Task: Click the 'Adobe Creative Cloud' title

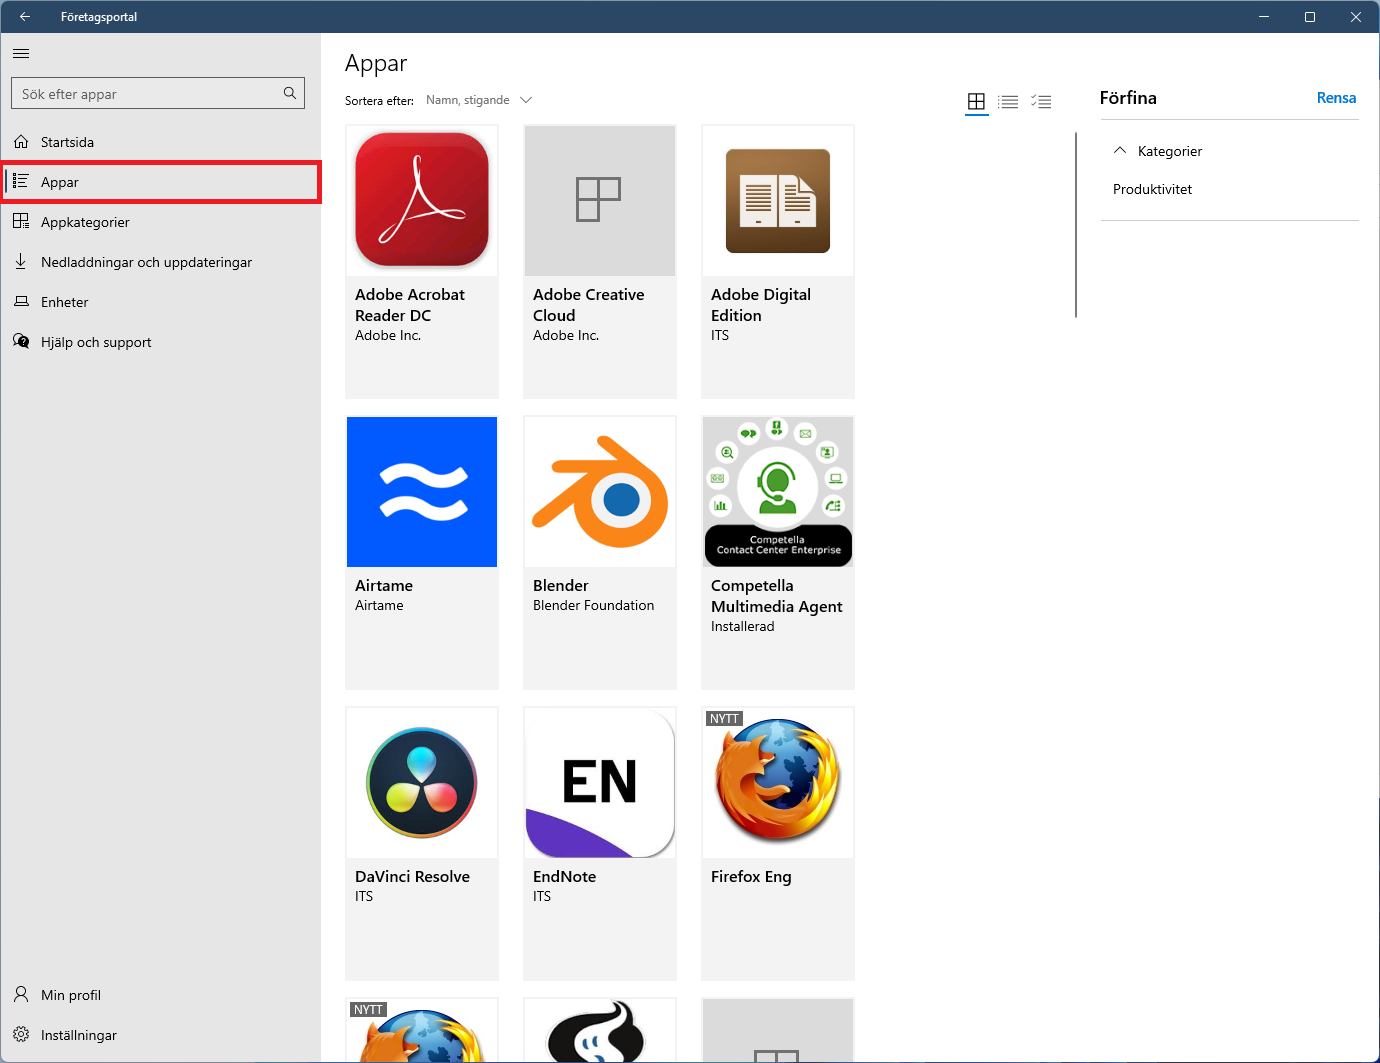Action: point(588,305)
